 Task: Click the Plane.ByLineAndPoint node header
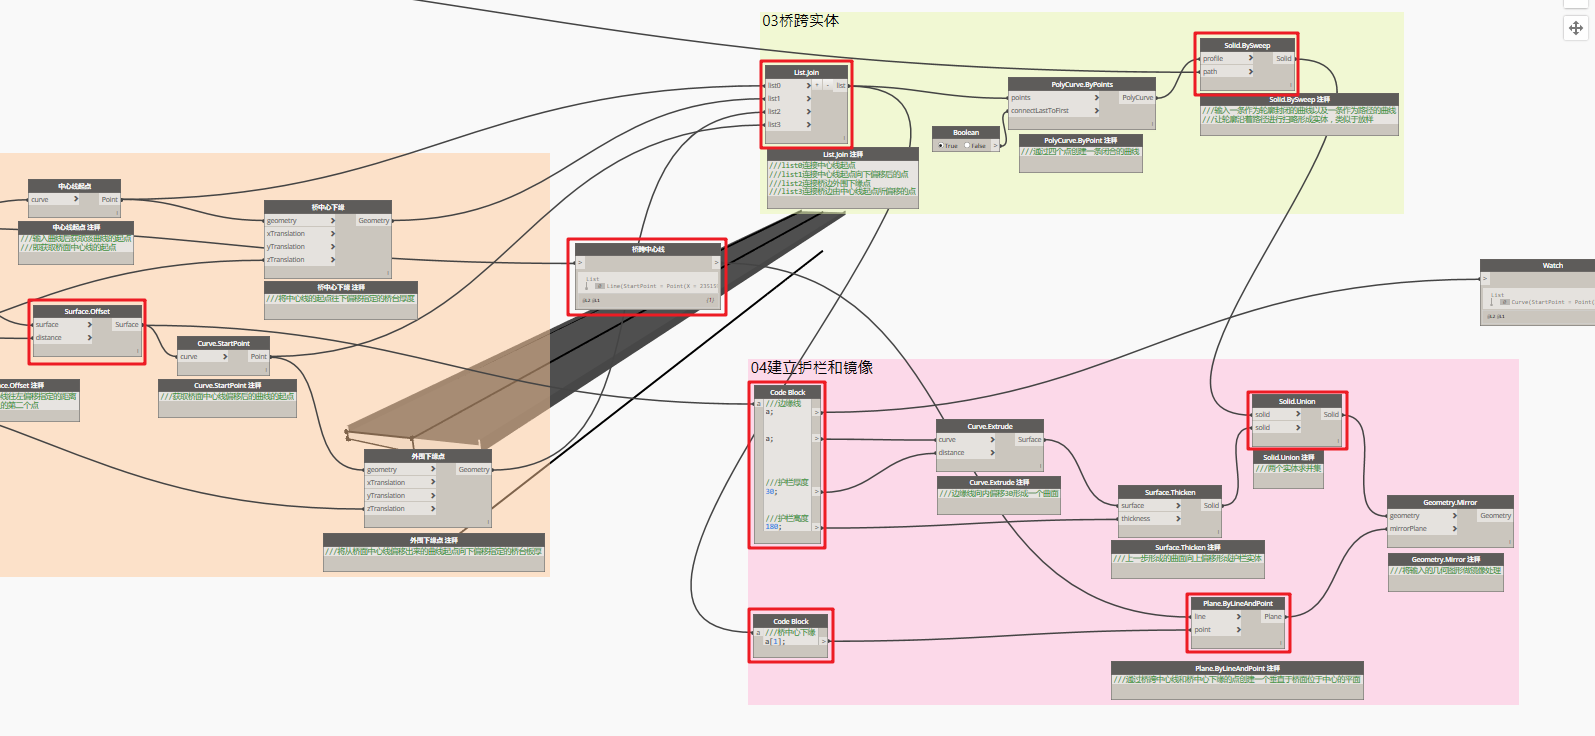(1238, 604)
